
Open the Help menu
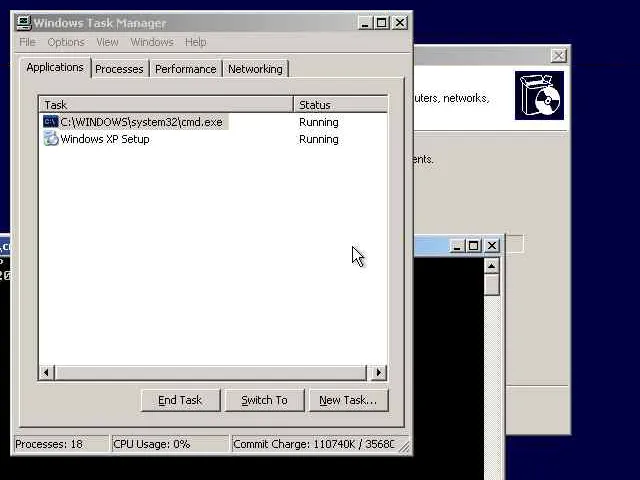[196, 42]
